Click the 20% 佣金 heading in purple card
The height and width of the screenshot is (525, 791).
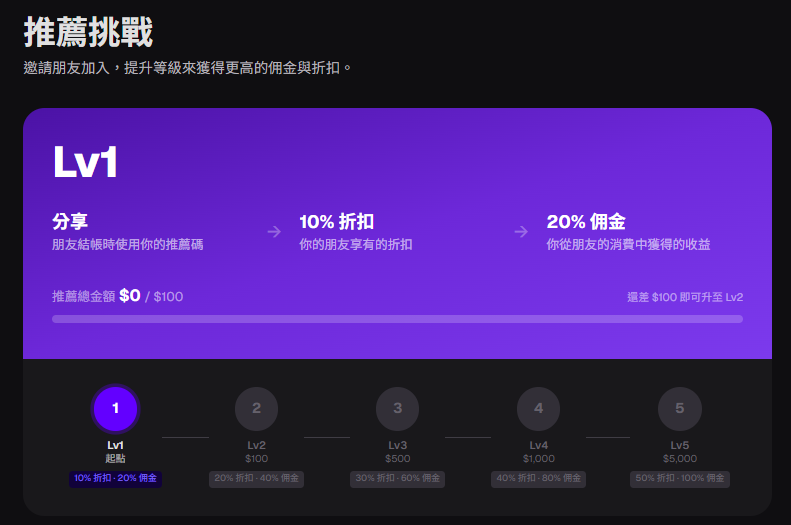[586, 221]
